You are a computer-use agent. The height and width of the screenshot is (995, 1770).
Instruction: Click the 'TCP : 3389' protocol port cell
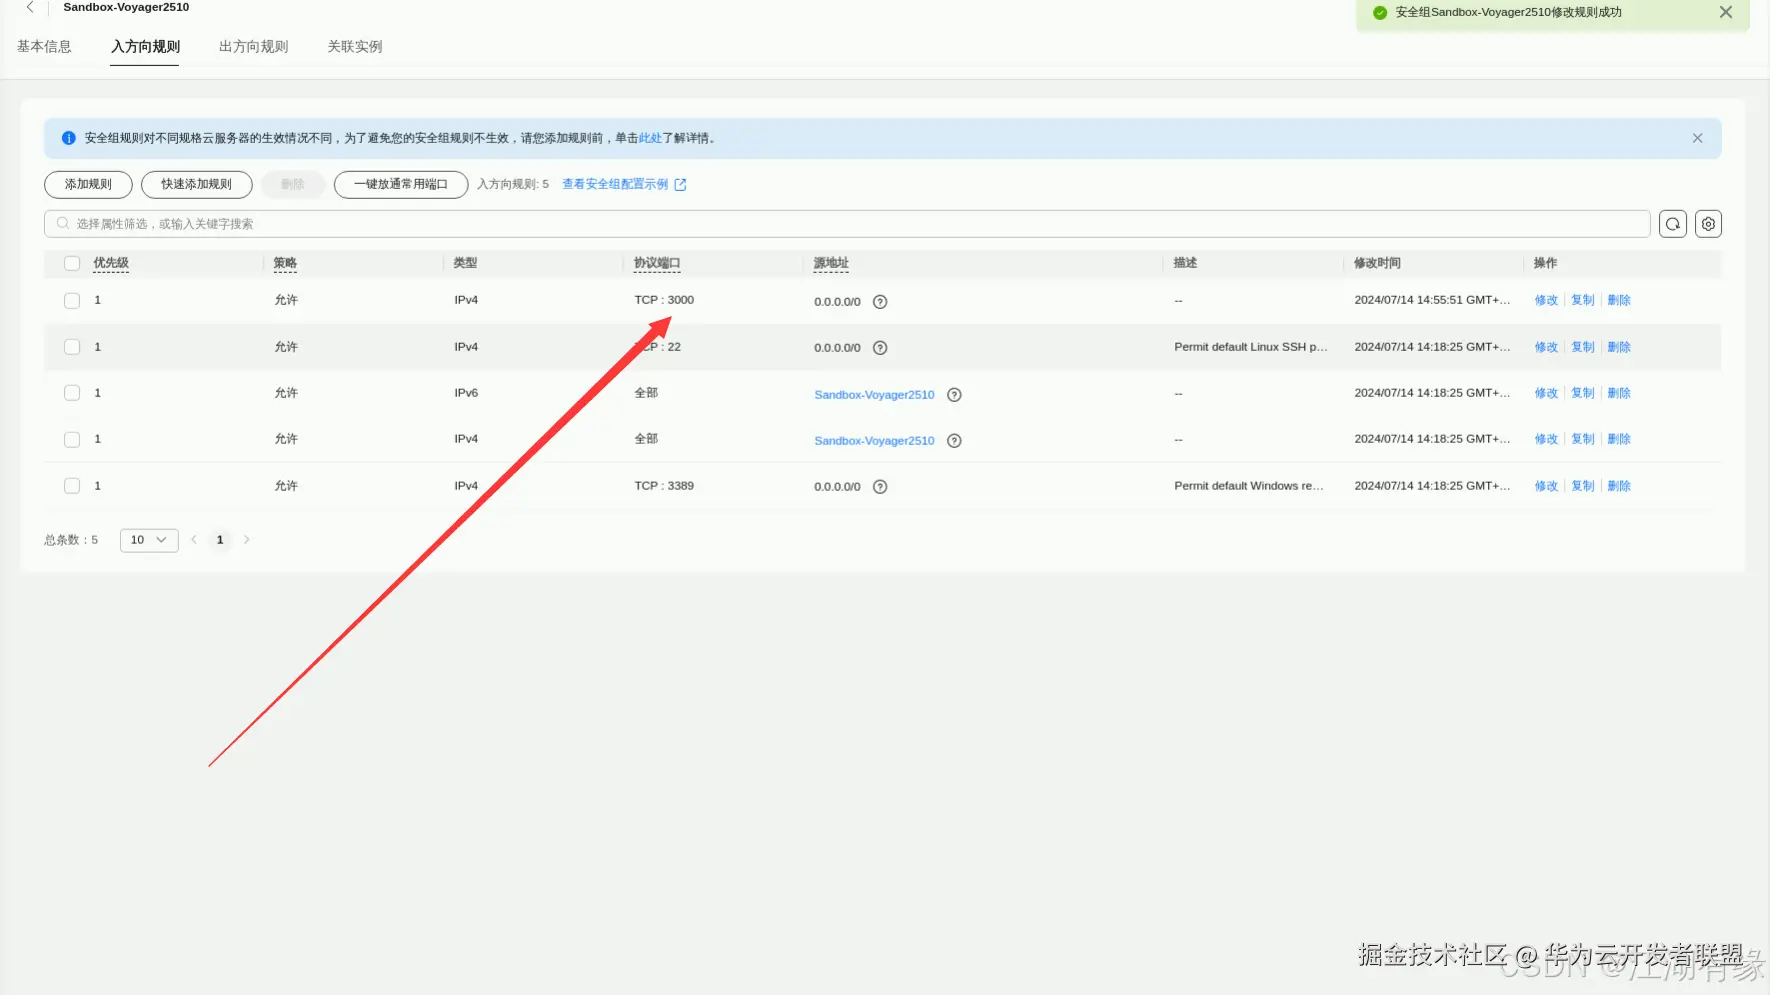(x=664, y=486)
